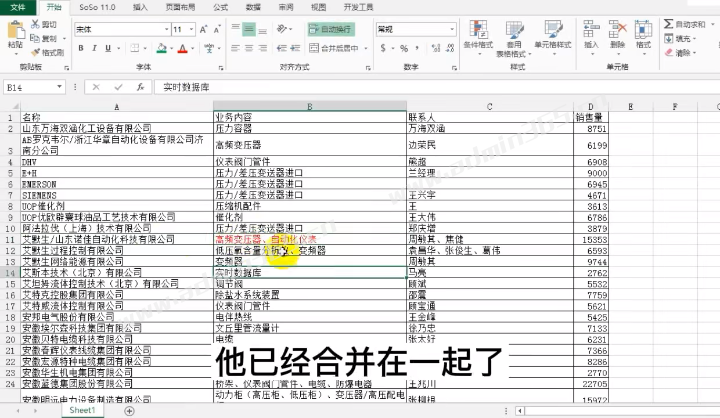The width and height of the screenshot is (720, 418).
Task: Toggle italic formatting
Action: pos(94,48)
